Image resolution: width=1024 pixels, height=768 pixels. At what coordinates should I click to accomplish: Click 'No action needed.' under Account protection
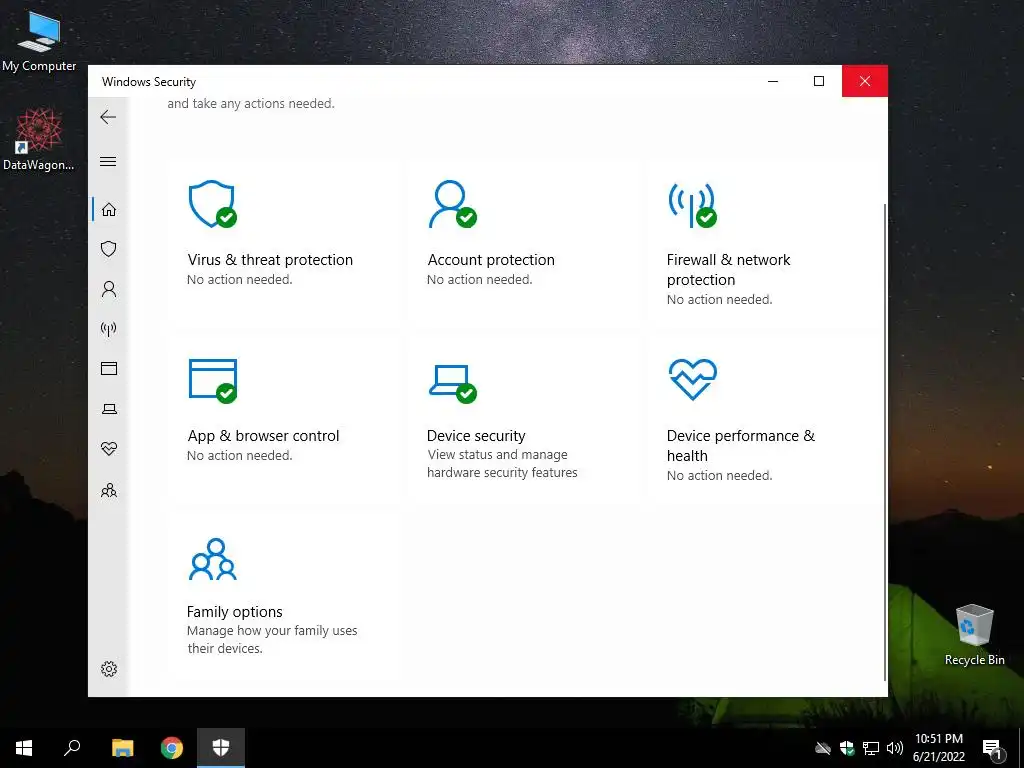pos(479,280)
